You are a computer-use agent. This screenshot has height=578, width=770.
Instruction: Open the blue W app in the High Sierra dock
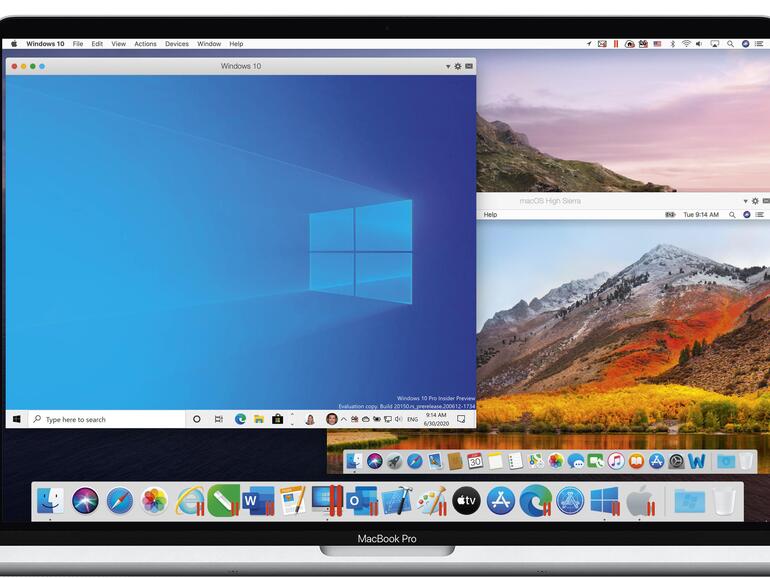[696, 461]
